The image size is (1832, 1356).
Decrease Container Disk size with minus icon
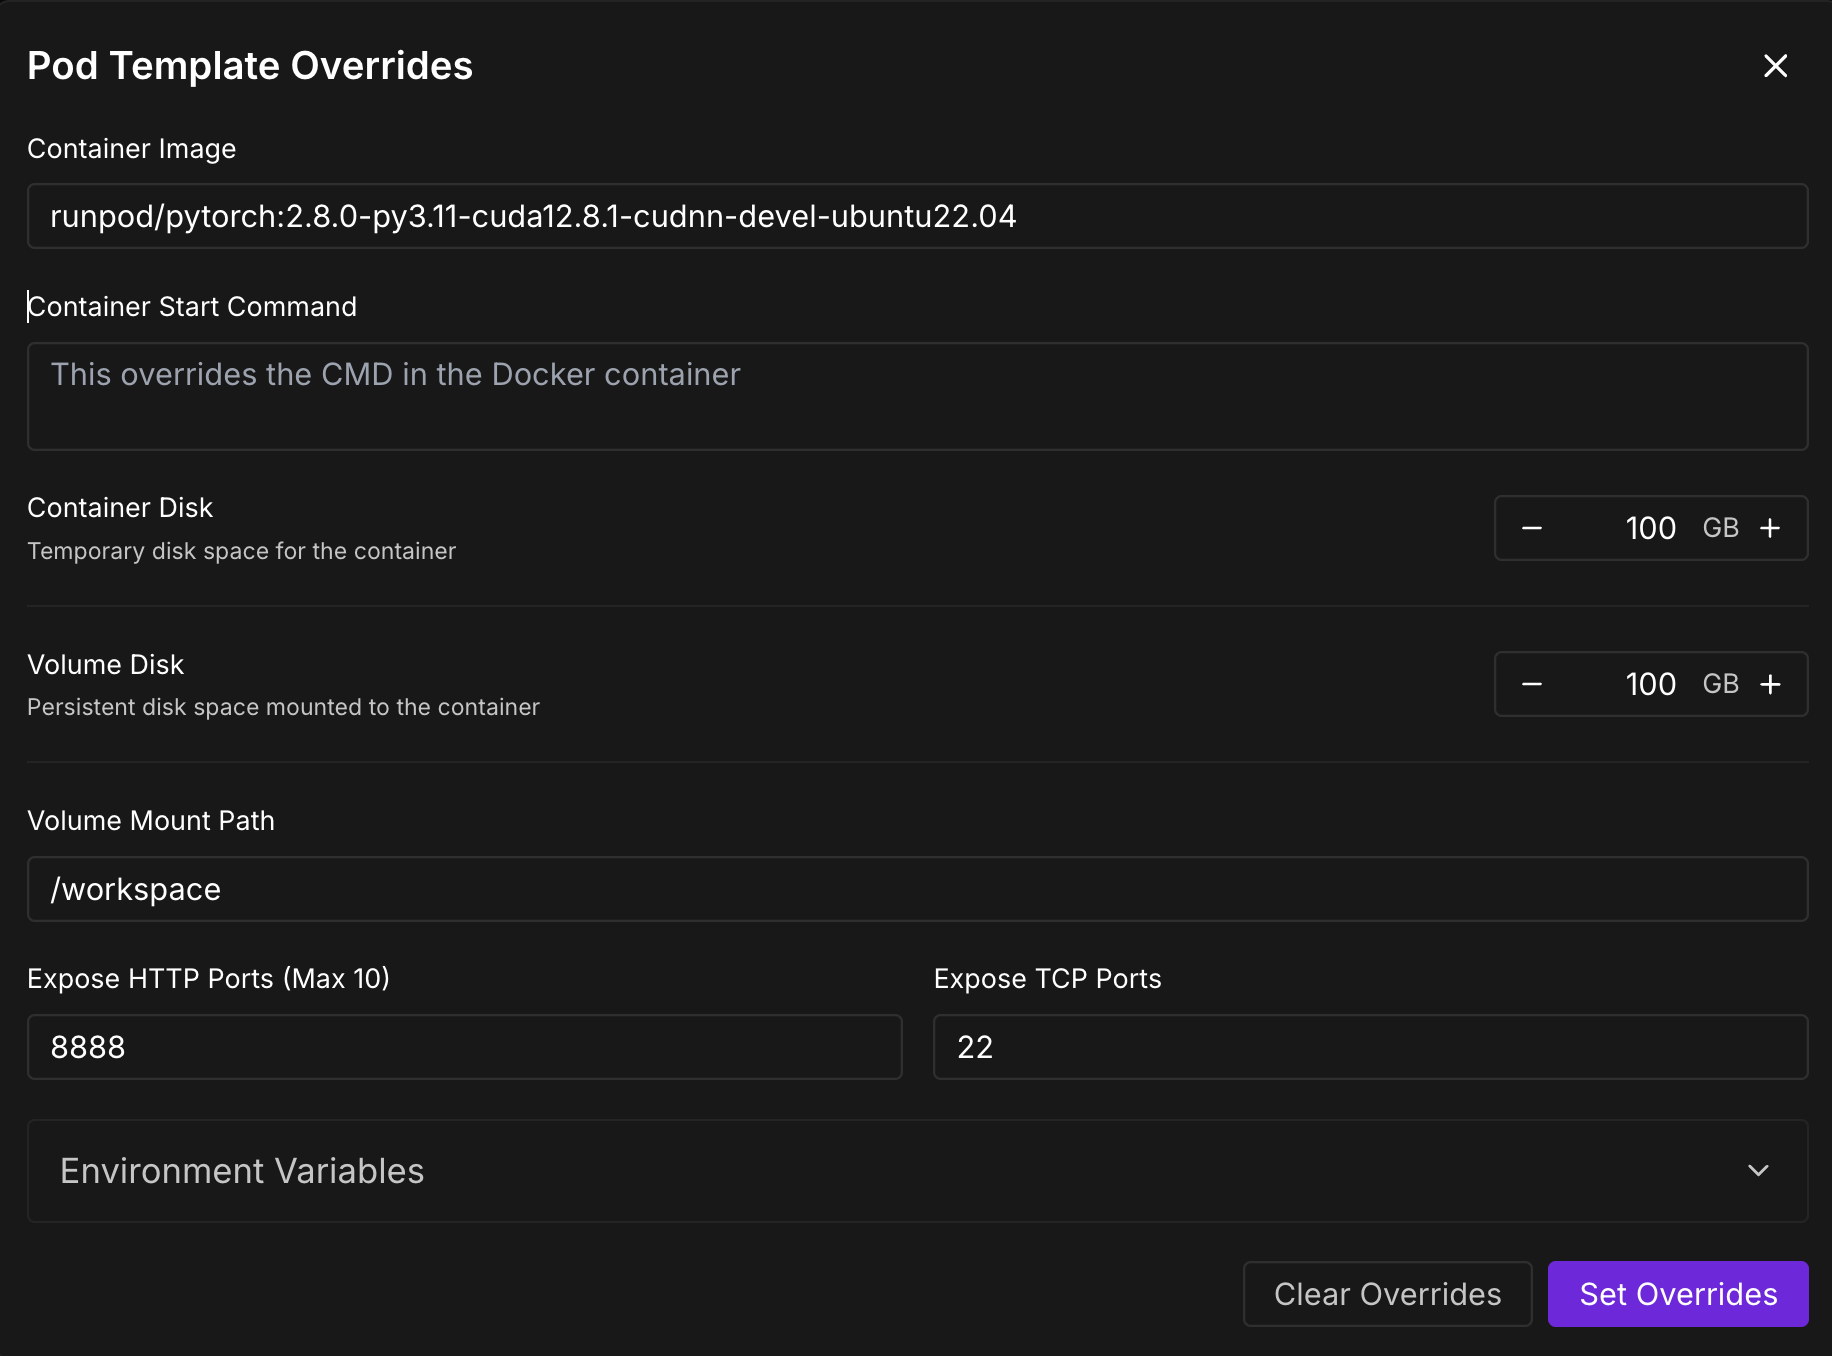[1532, 528]
